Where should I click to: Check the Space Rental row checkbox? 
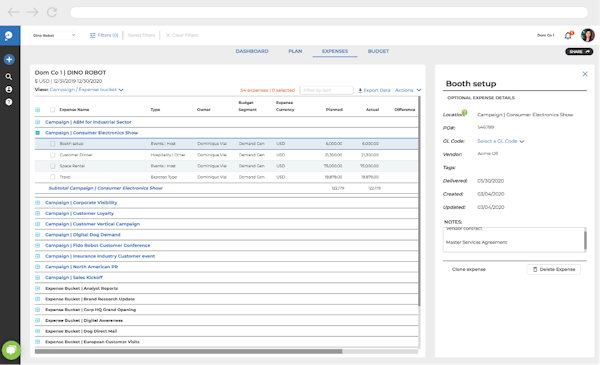[x=52, y=166]
